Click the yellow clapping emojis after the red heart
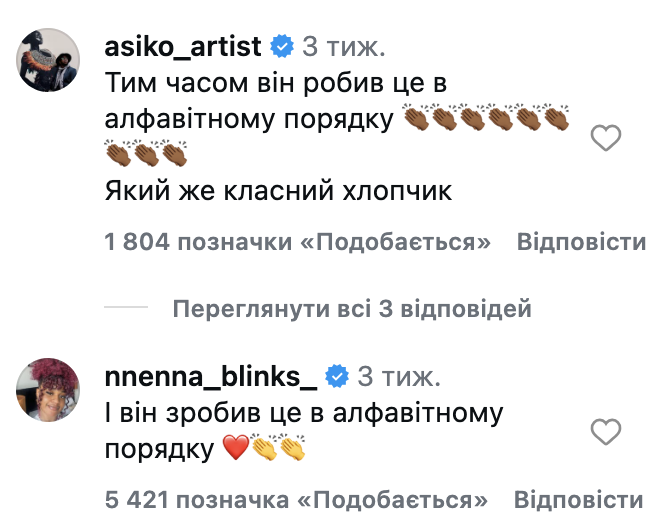 277,451
